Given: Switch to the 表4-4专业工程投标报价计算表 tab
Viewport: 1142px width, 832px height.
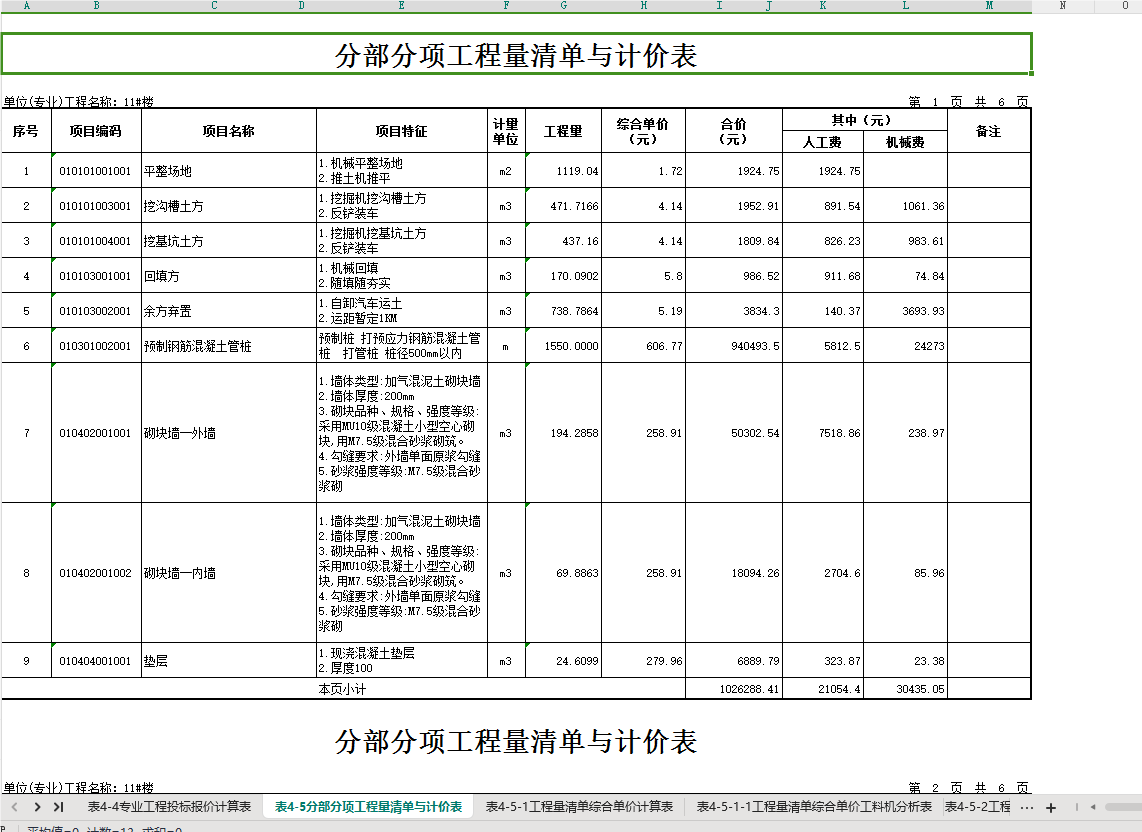Looking at the screenshot, I should coord(169,807).
